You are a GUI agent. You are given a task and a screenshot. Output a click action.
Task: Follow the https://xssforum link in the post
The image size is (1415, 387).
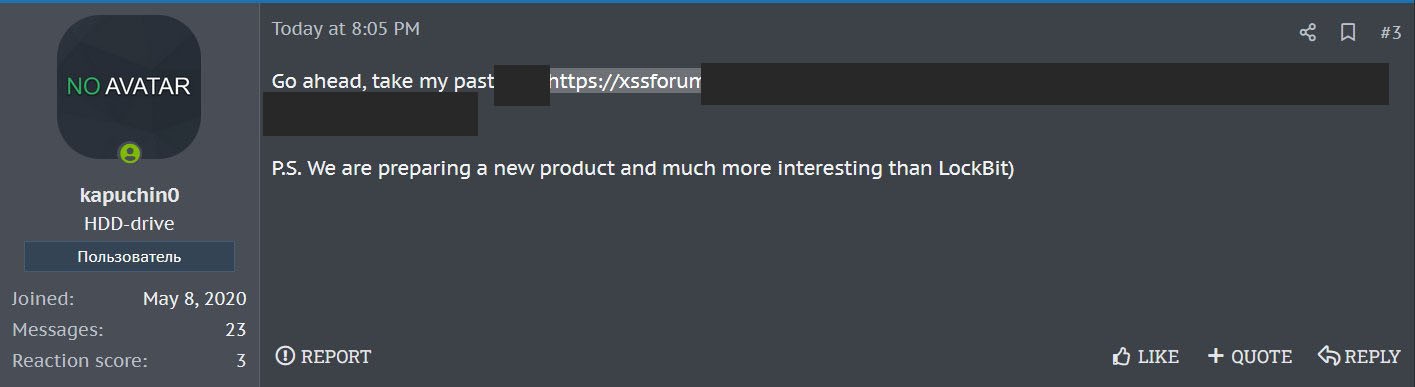click(x=625, y=82)
